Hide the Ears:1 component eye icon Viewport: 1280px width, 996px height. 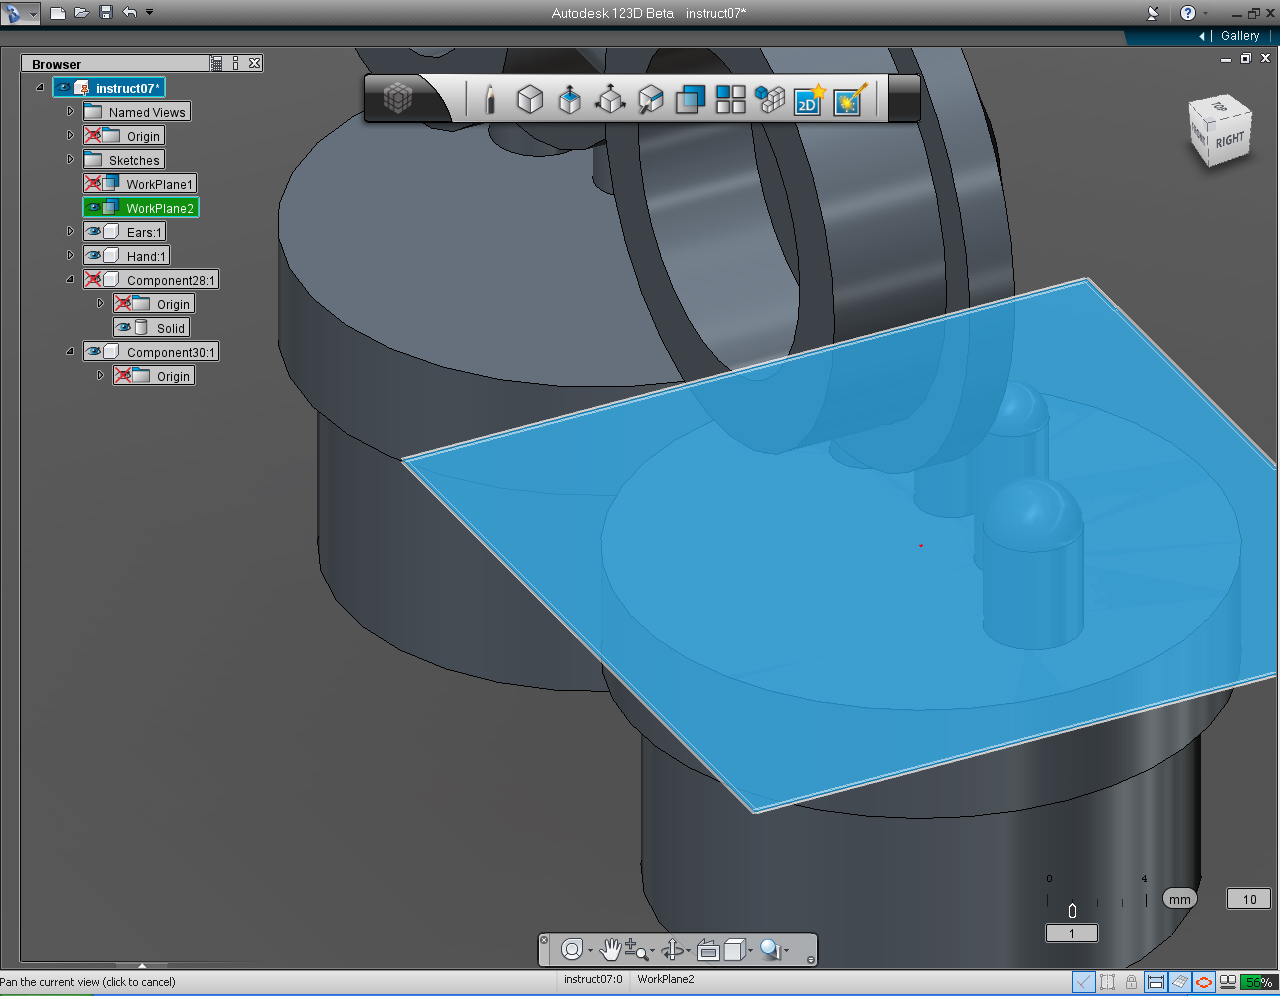[x=93, y=231]
